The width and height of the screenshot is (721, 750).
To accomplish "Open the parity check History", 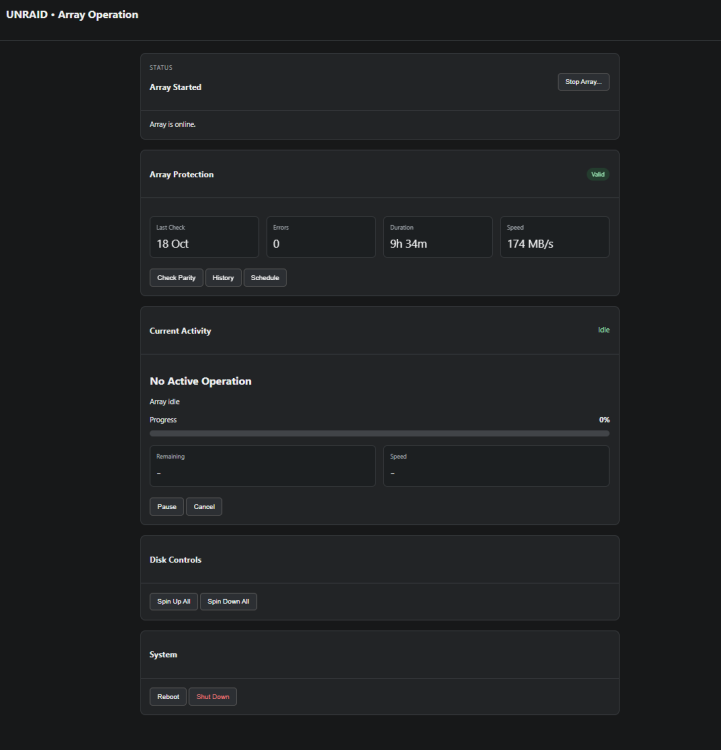I will (x=223, y=277).
